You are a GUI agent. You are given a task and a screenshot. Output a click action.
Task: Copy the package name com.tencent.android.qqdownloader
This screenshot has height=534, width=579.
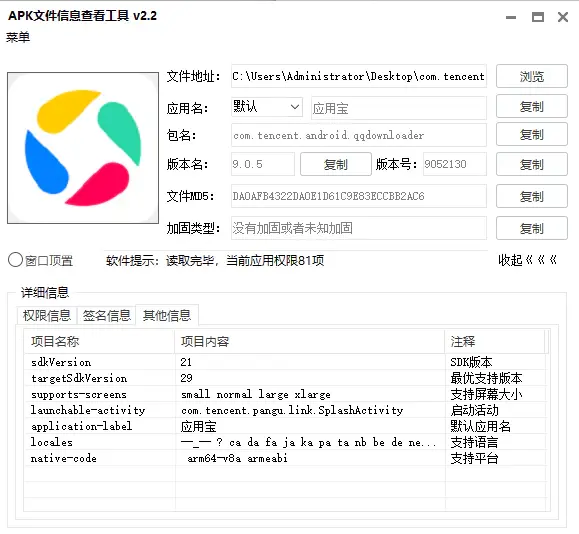(532, 134)
